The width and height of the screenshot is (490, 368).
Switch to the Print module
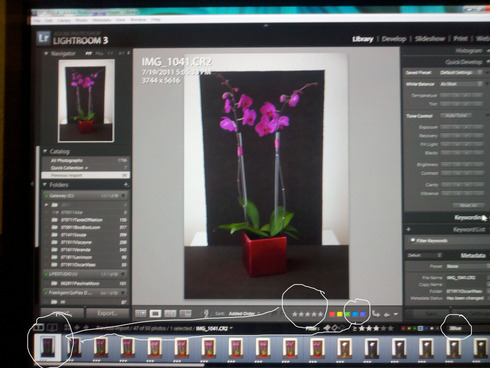point(460,39)
